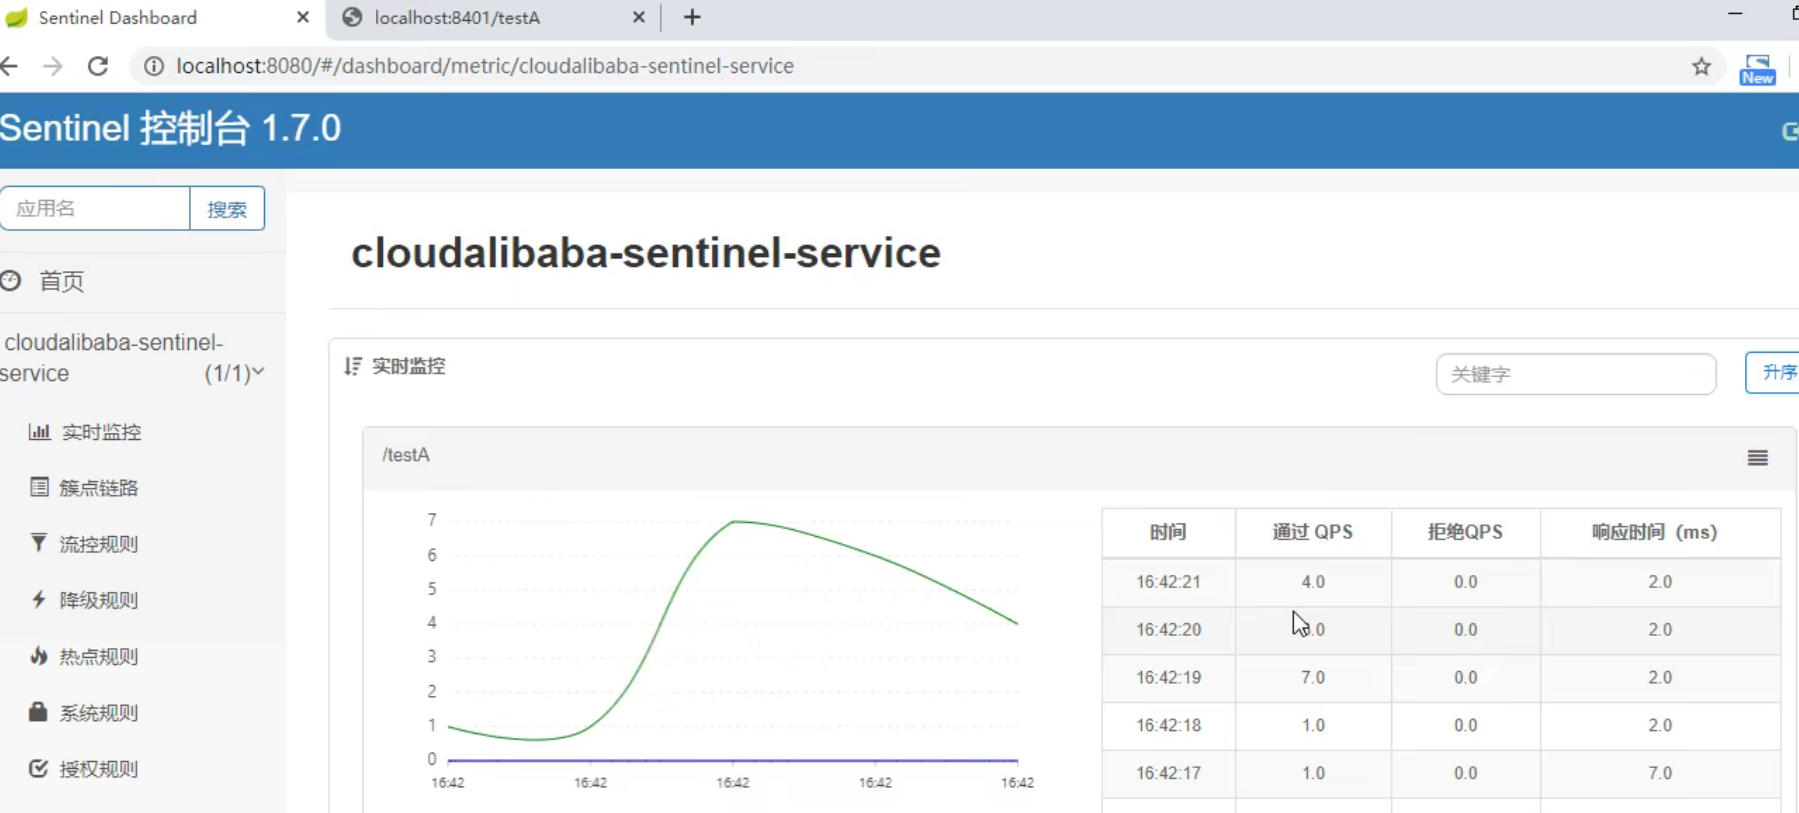
Task: Open the 授权规则 check icon
Action: [38, 768]
